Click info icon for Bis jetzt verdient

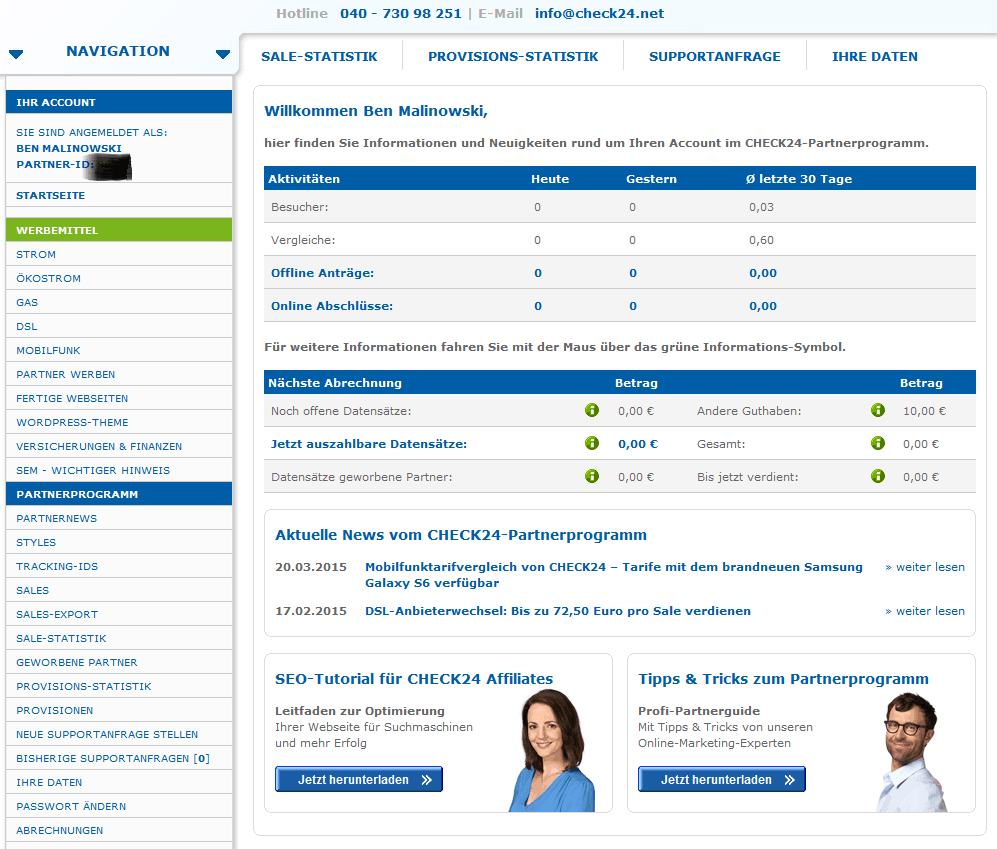878,476
